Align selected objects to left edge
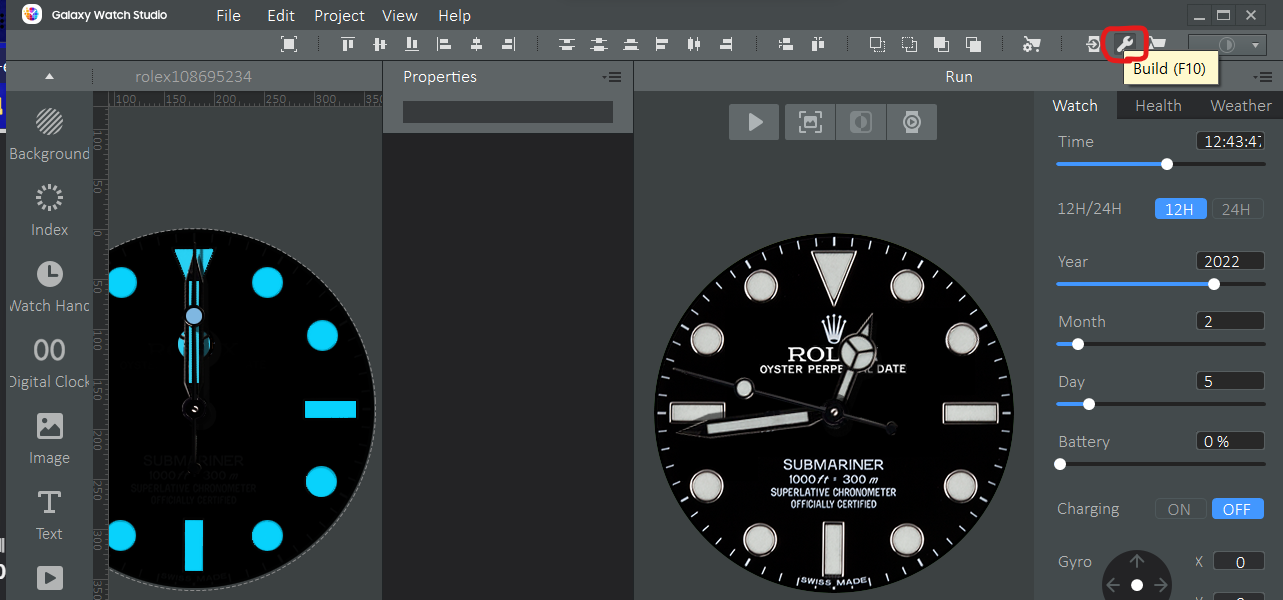The height and width of the screenshot is (600, 1283). pos(443,44)
